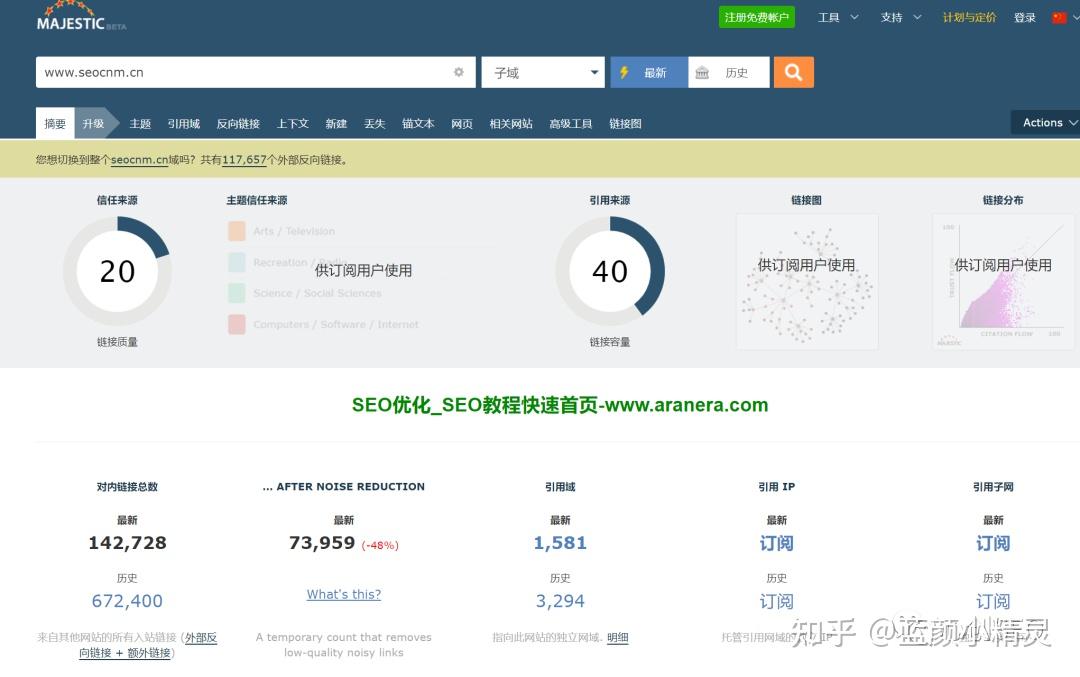Open search settings gear icon
This screenshot has height=677, width=1080.
(x=459, y=72)
